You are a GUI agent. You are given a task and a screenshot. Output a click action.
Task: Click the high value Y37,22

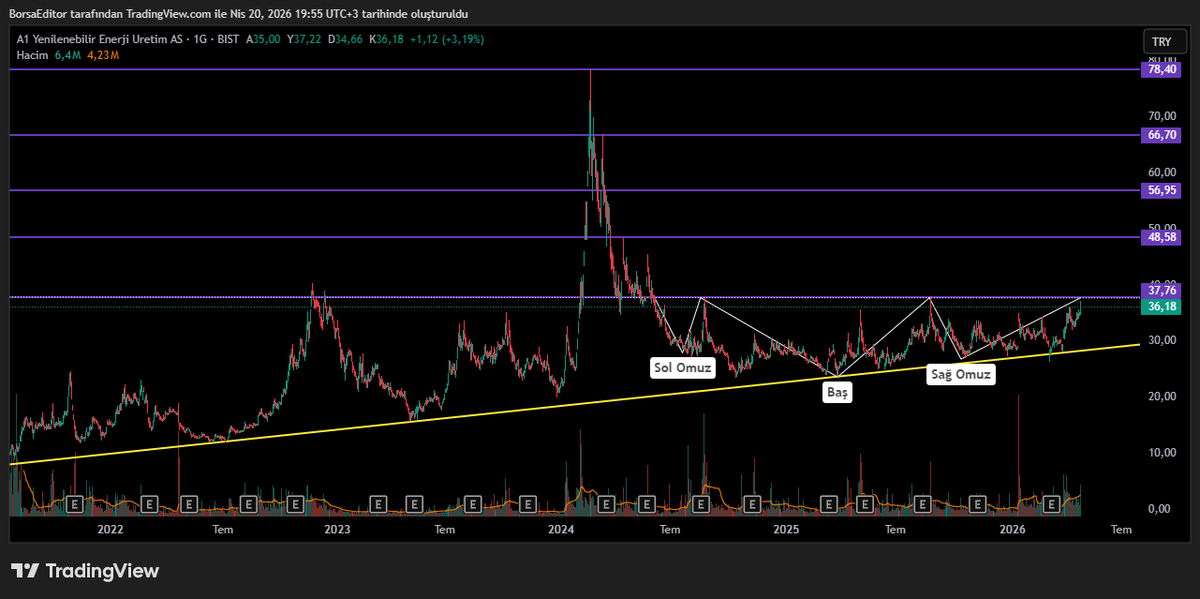click(303, 39)
